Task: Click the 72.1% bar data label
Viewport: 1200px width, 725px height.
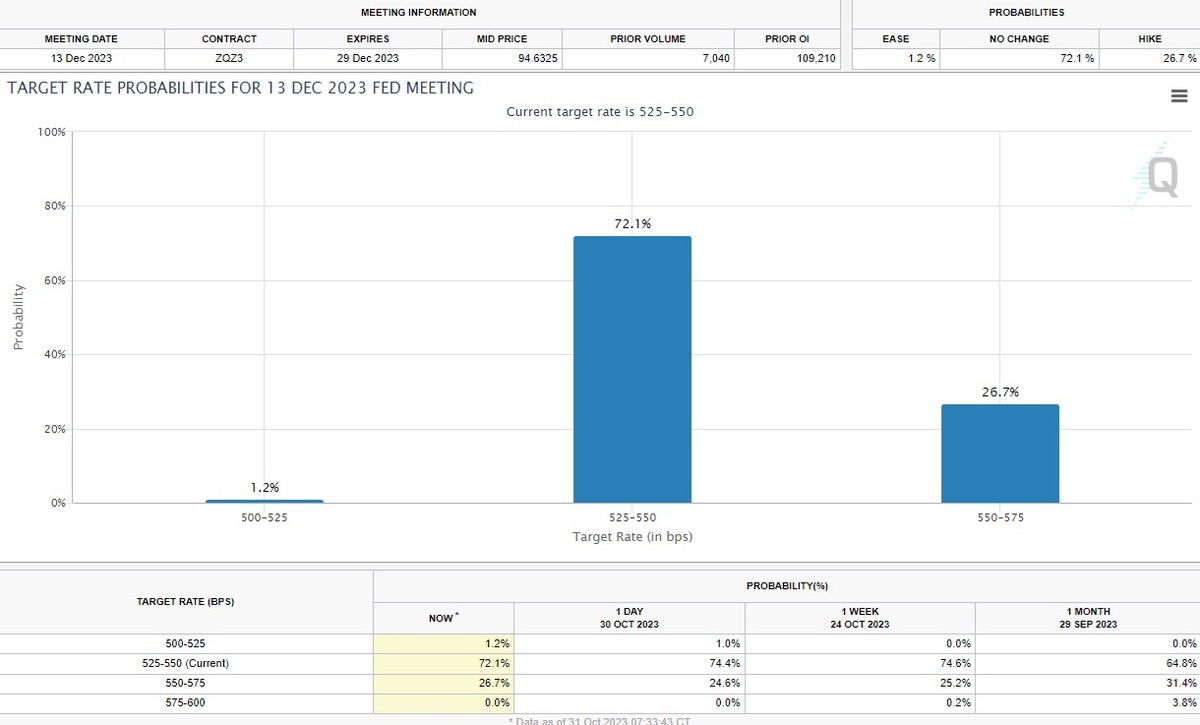Action: [632, 224]
